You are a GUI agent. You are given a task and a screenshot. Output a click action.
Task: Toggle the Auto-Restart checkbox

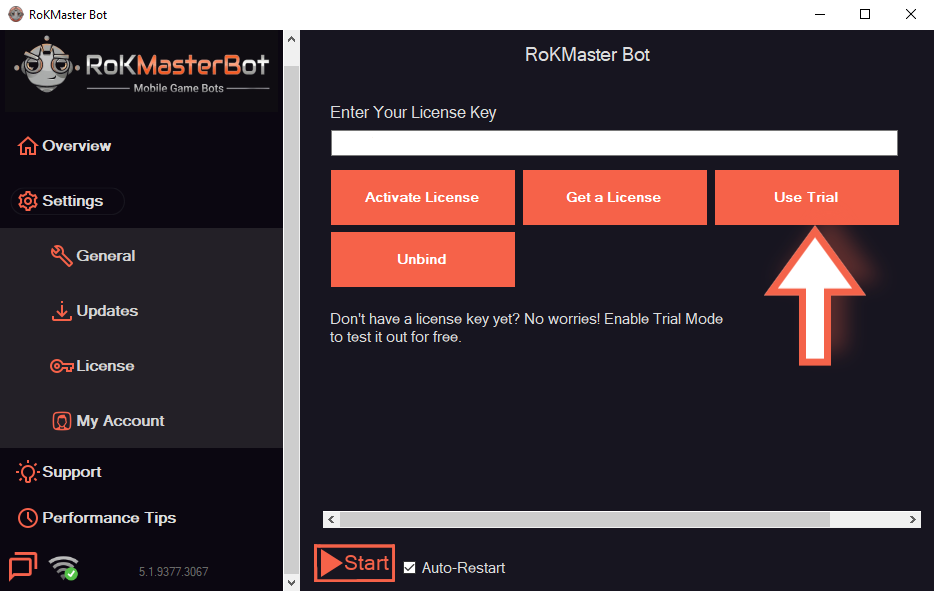tap(409, 568)
